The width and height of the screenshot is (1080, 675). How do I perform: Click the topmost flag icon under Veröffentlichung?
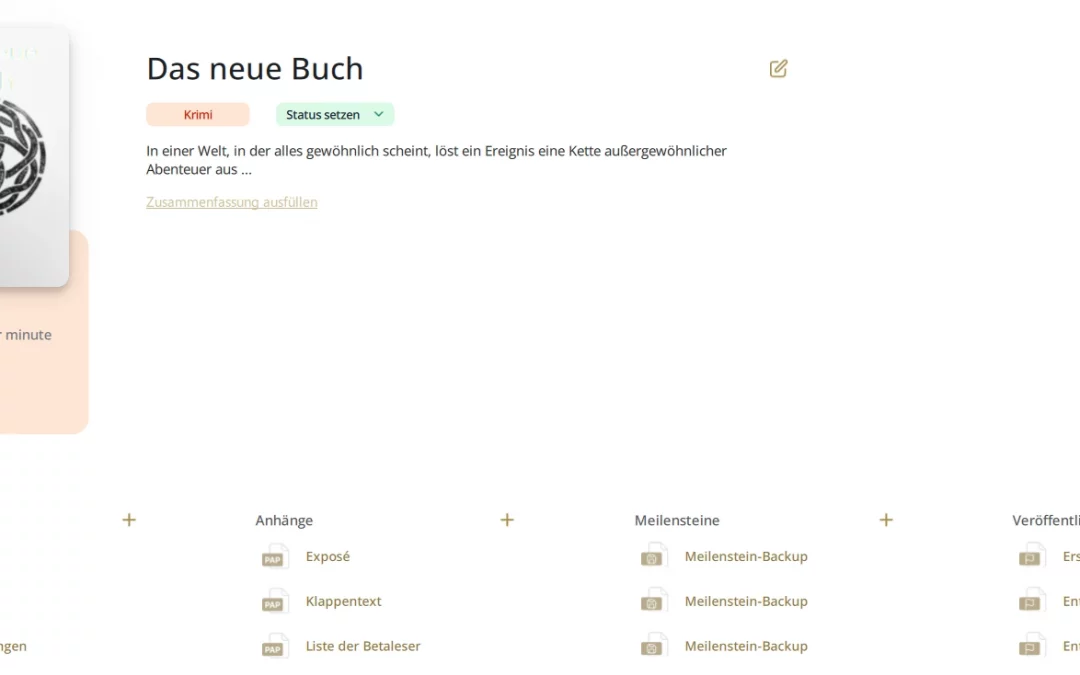pyautogui.click(x=1031, y=557)
